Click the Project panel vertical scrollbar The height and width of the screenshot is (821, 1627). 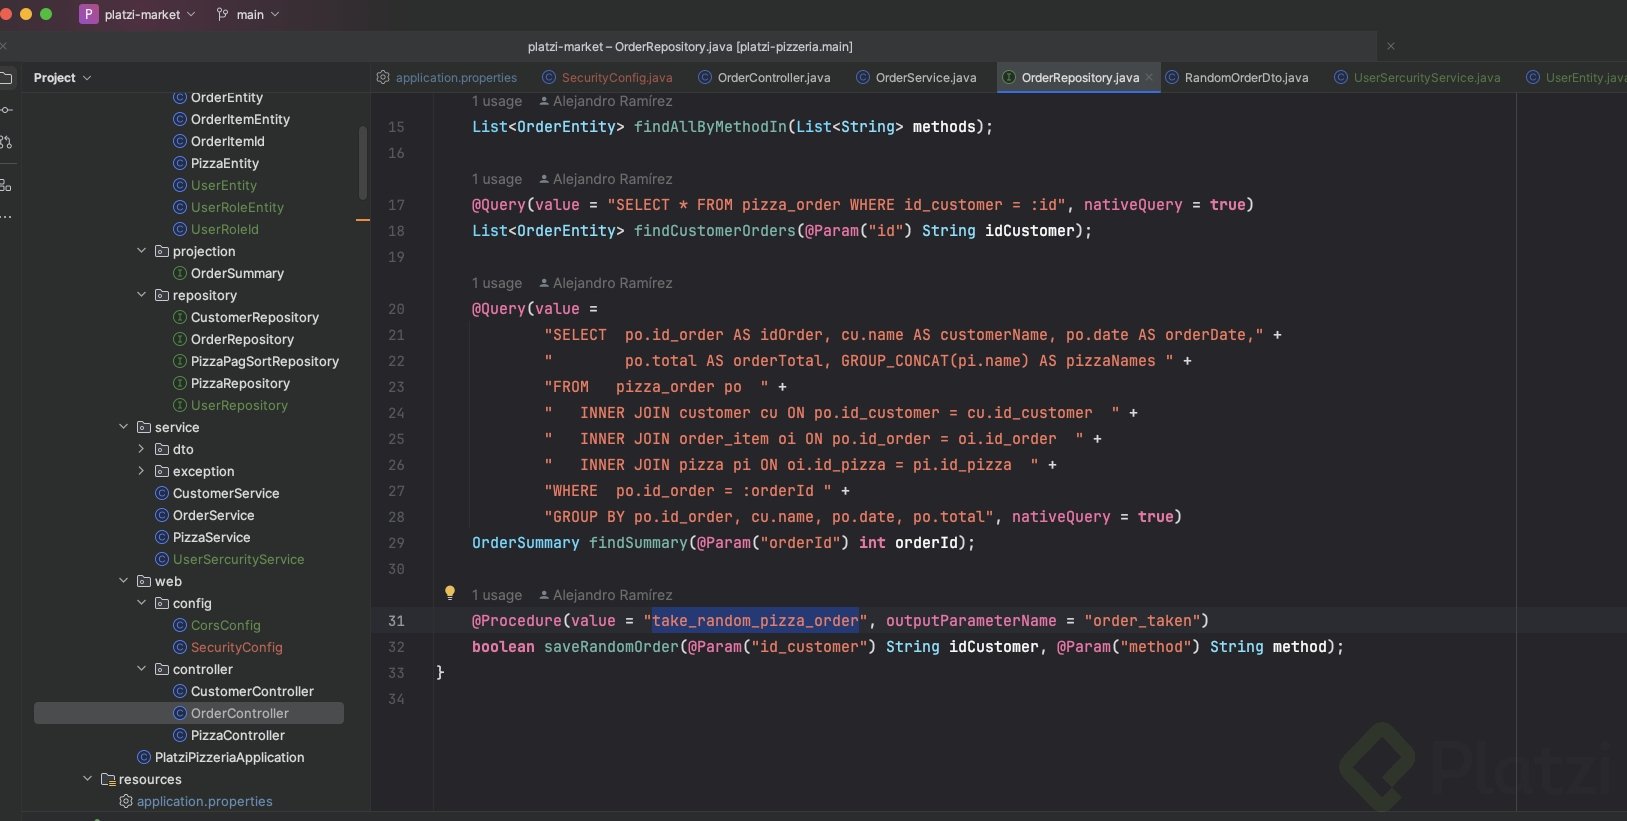coord(362,162)
